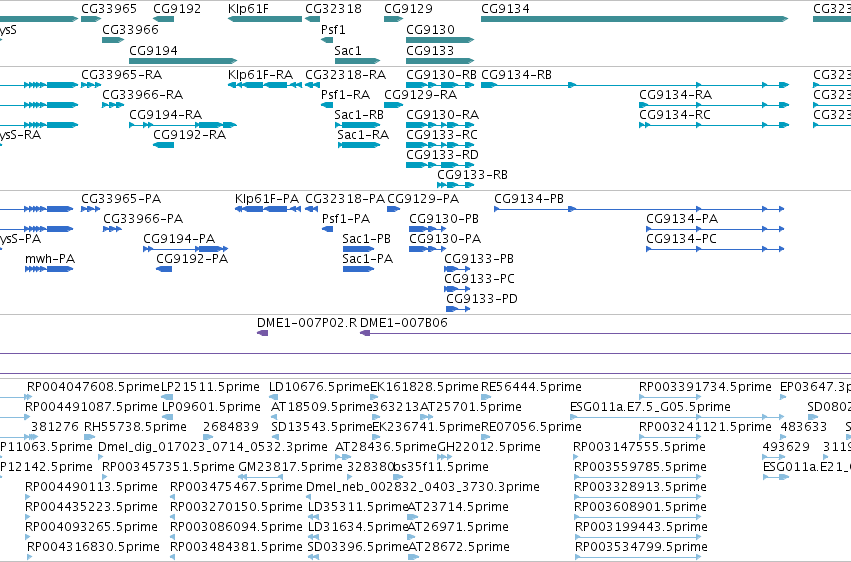Viewport: 851px width, 562px height.
Task: Select the CG9133-RB transcript label
Action: (473, 175)
